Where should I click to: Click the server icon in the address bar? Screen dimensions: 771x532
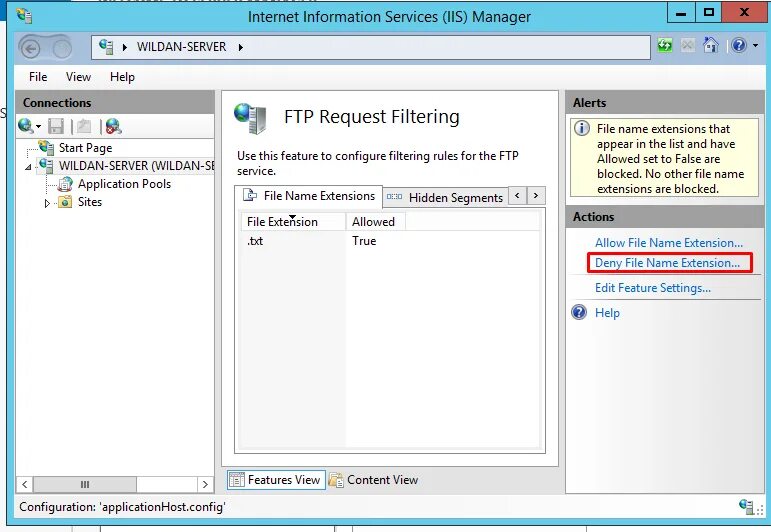(106, 47)
